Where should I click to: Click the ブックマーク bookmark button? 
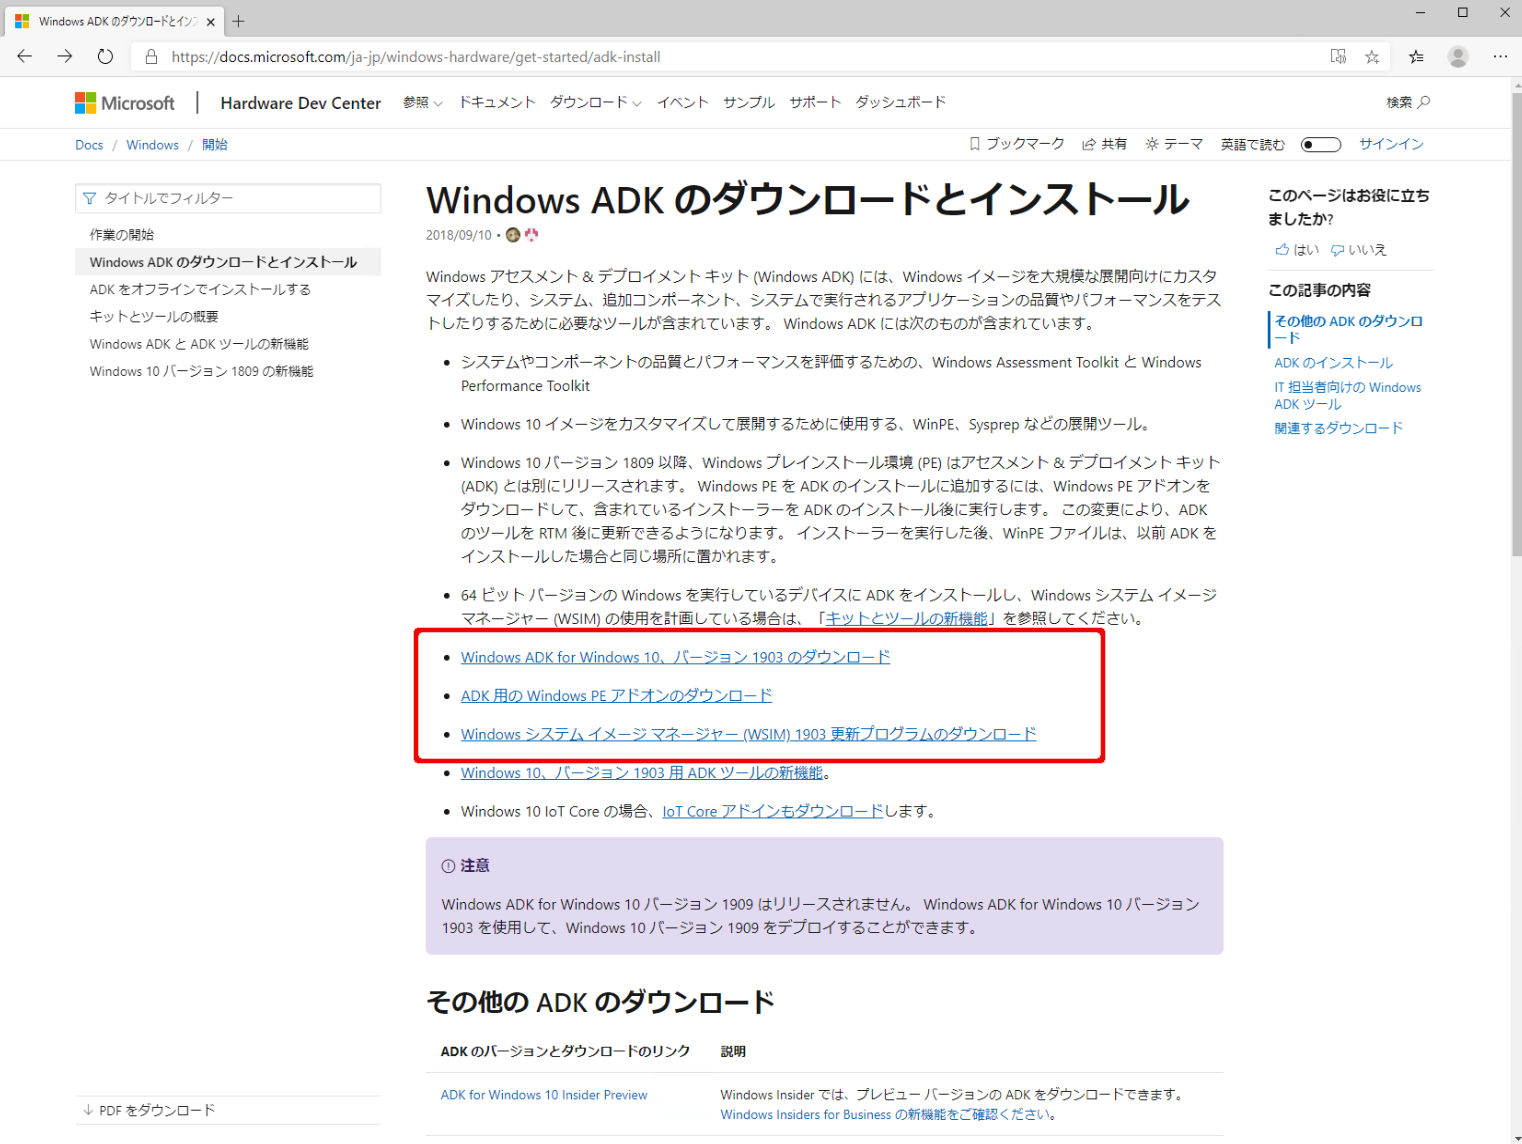point(1017,144)
